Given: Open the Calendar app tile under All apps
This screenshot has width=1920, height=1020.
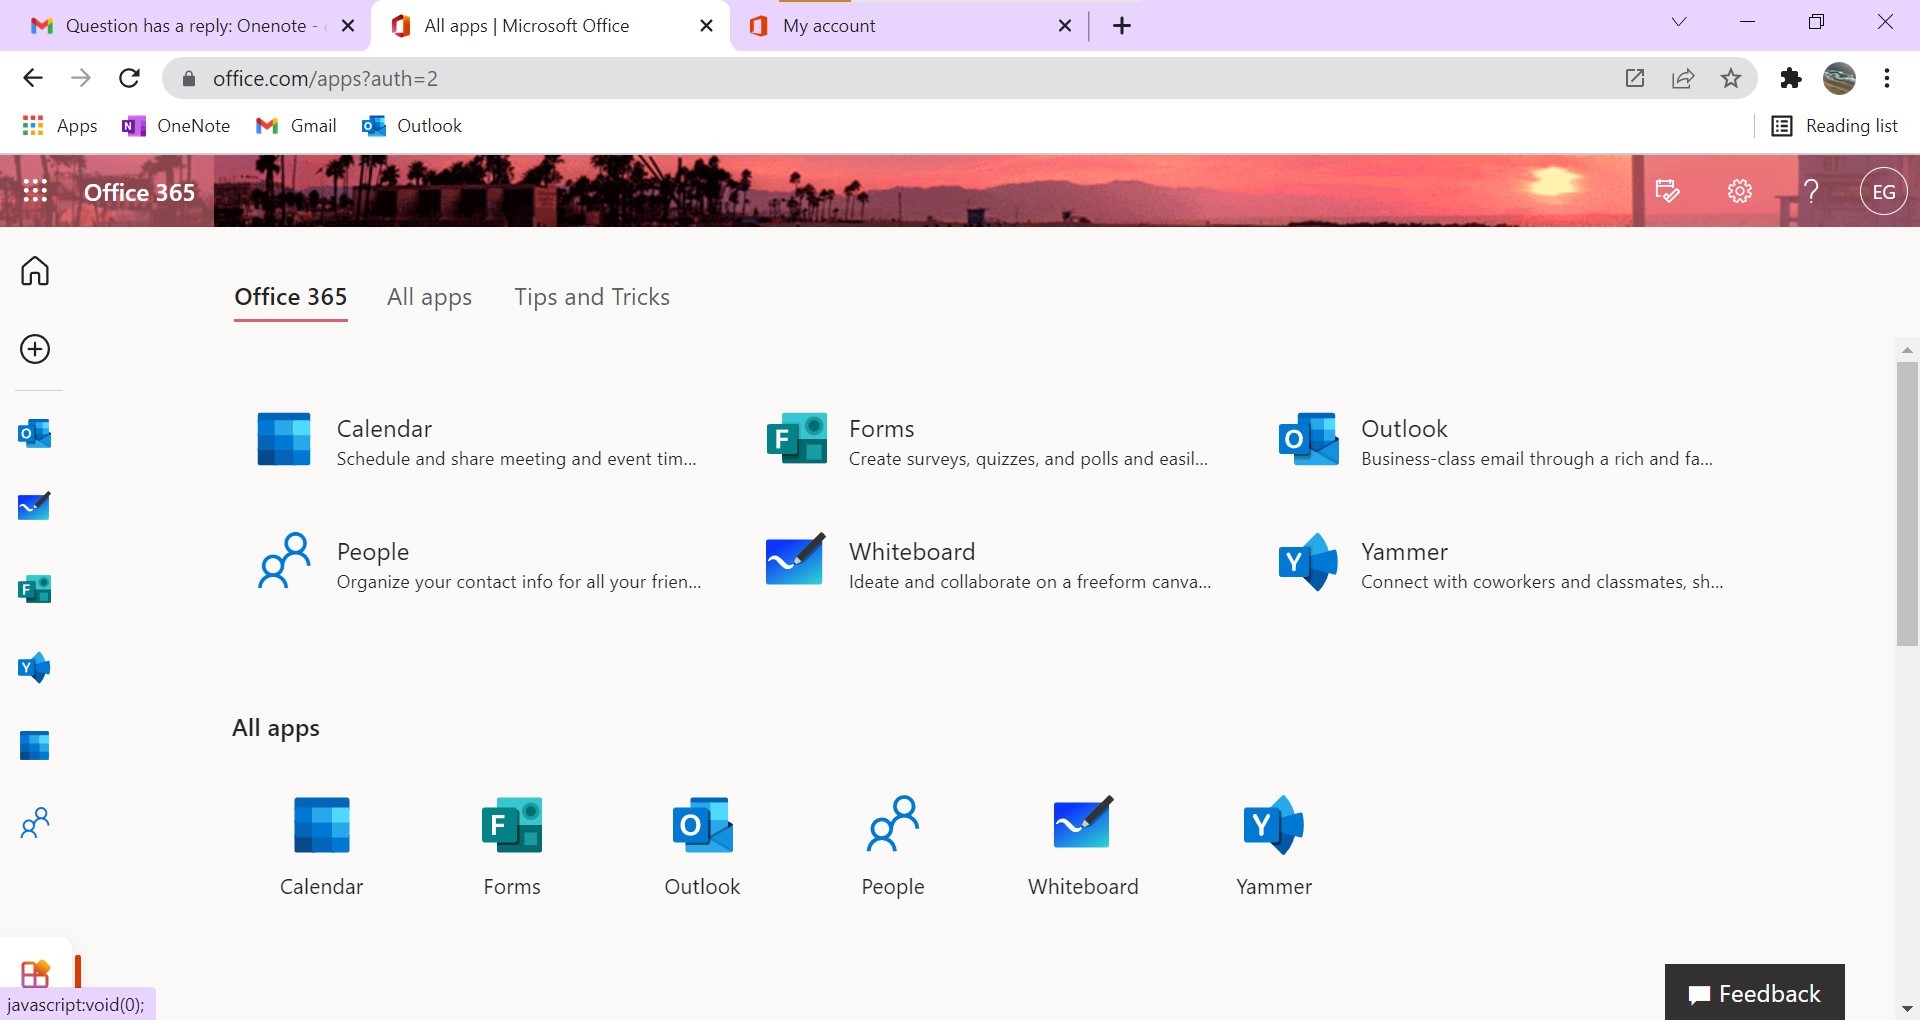Looking at the screenshot, I should pyautogui.click(x=321, y=847).
